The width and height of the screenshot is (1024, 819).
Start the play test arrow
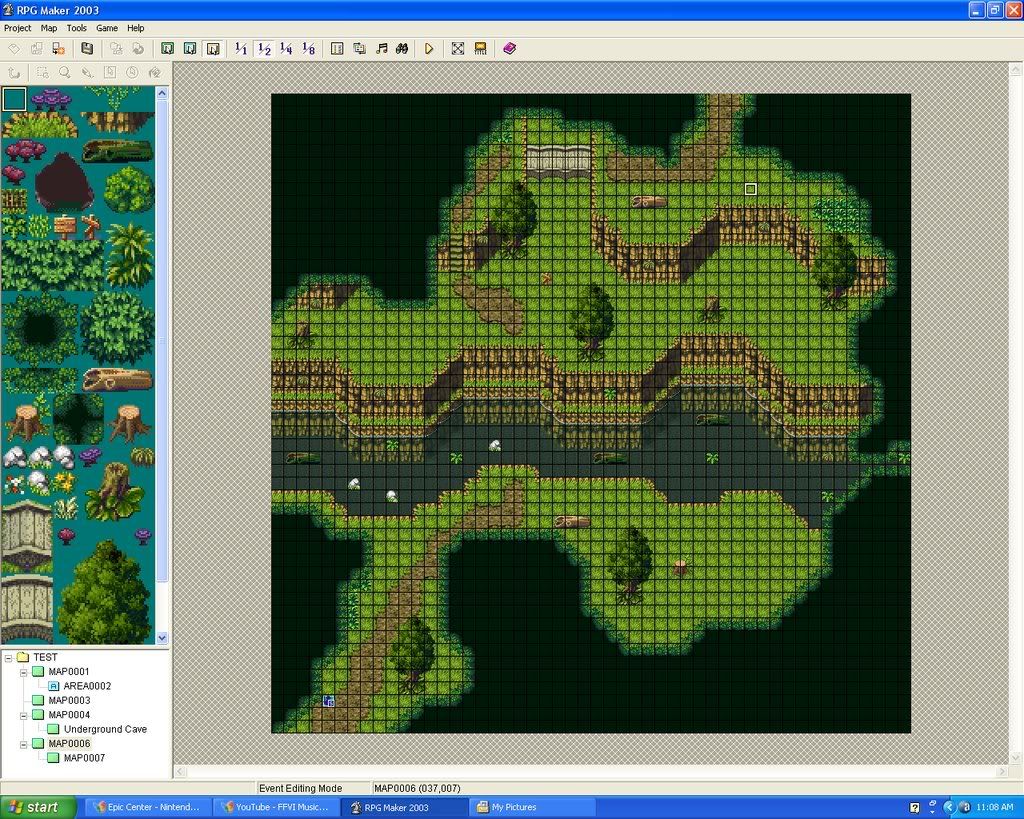[x=429, y=48]
